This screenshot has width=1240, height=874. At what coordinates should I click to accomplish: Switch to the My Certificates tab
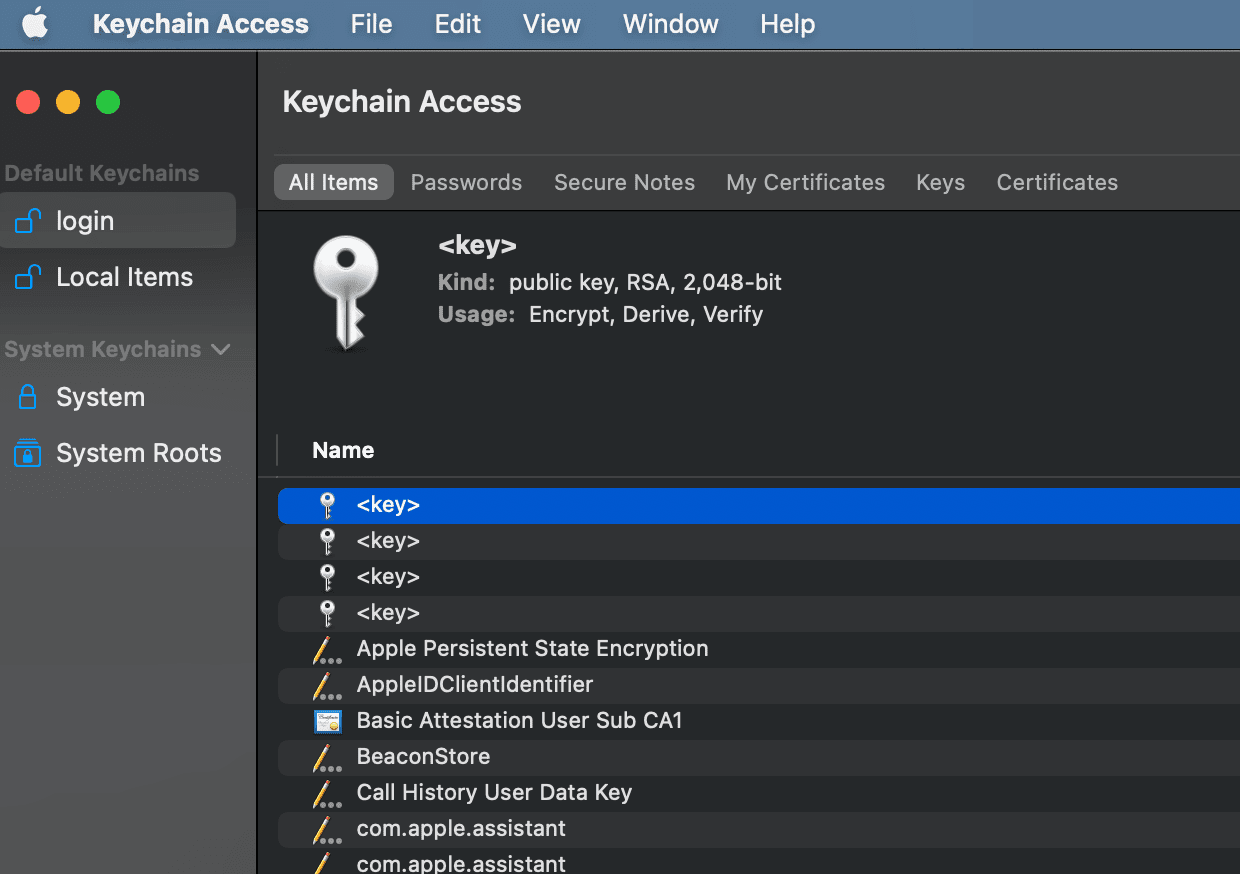click(805, 182)
